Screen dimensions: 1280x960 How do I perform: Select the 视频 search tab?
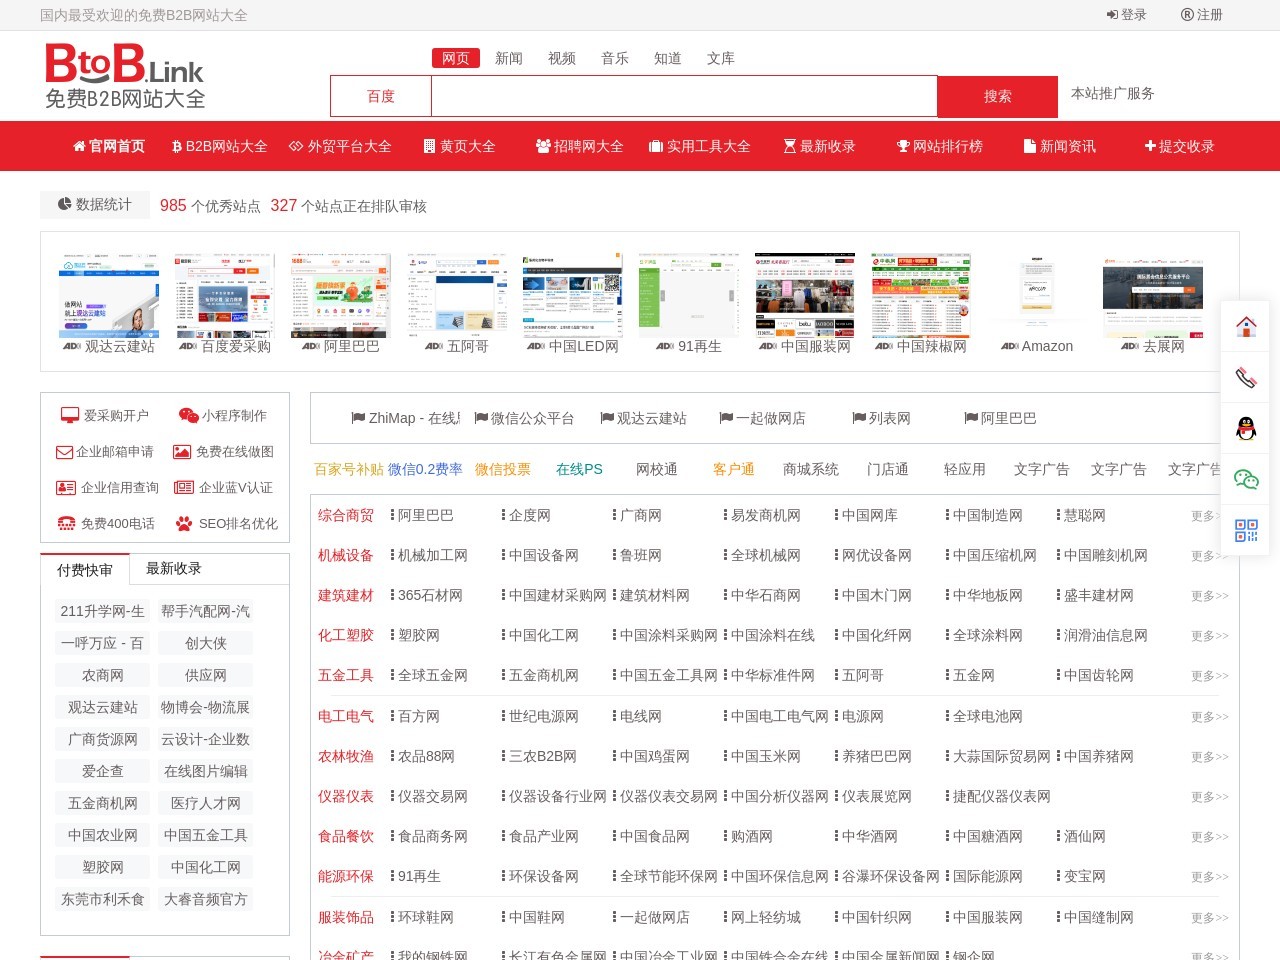click(562, 59)
